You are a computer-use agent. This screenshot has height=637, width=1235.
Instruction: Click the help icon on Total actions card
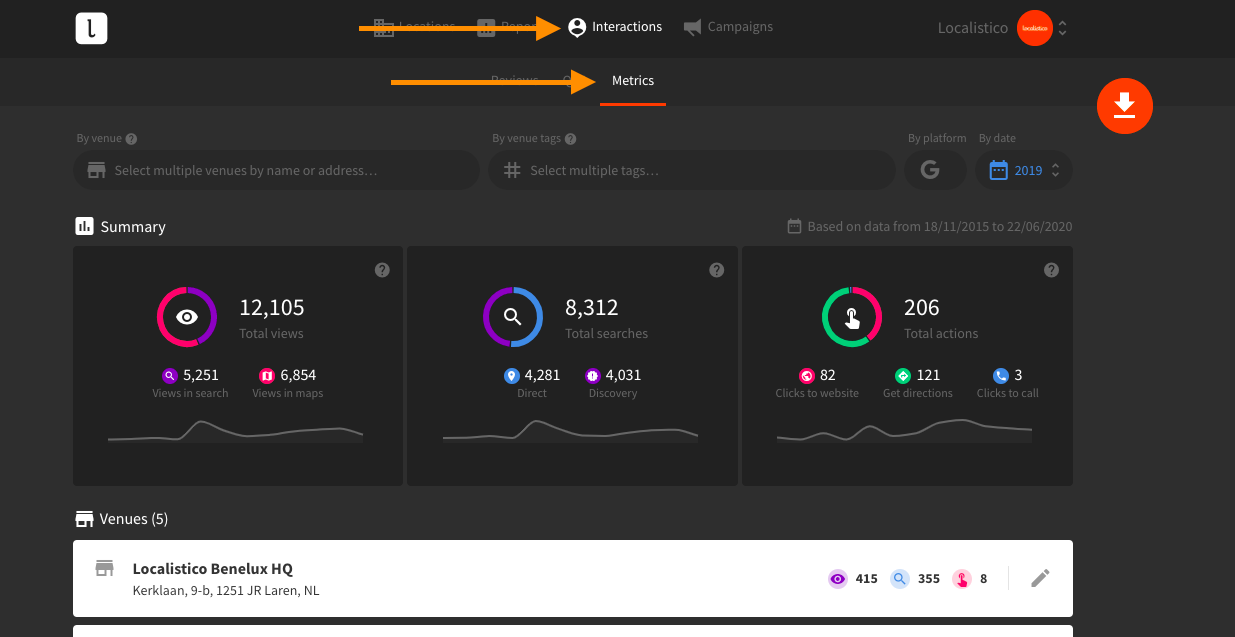1051,270
